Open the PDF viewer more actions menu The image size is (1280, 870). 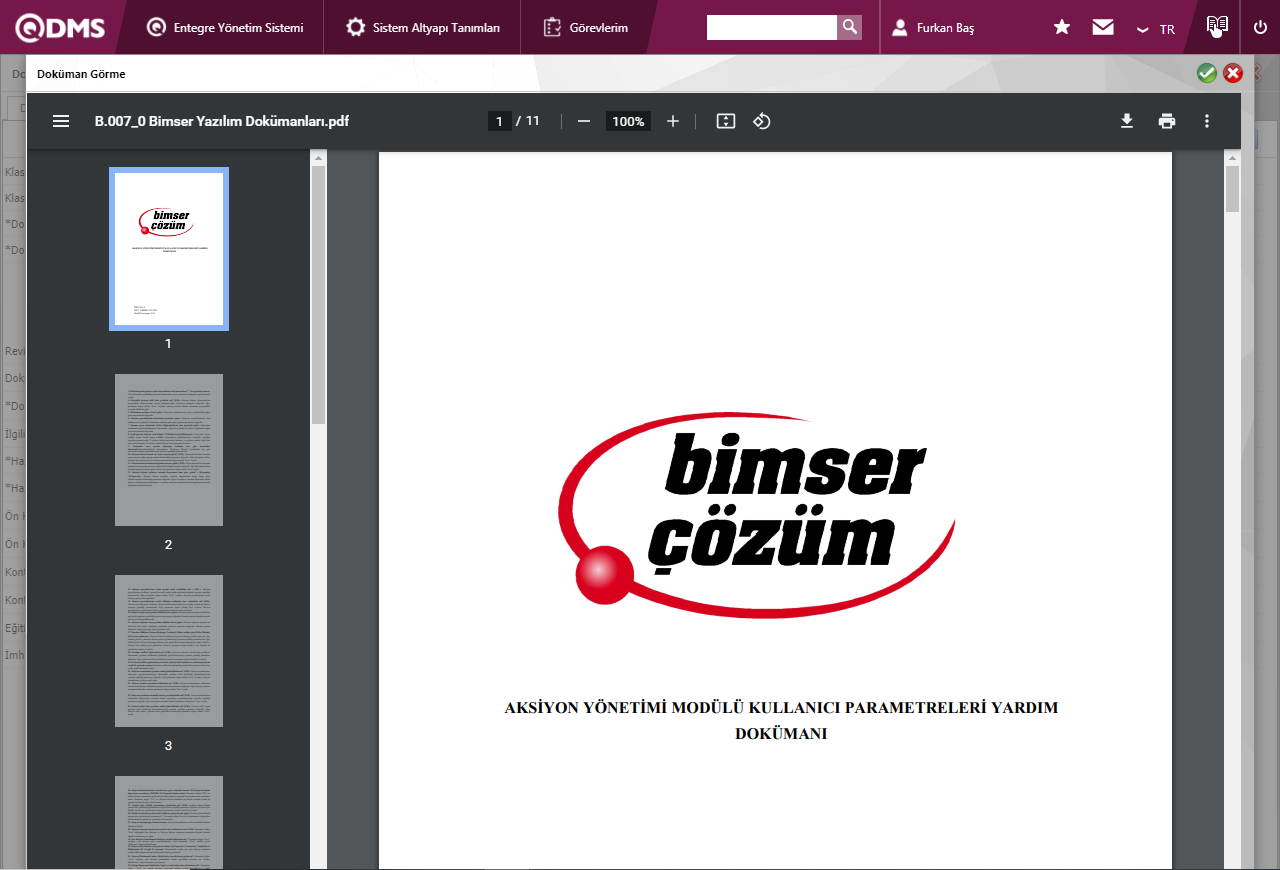(1207, 121)
